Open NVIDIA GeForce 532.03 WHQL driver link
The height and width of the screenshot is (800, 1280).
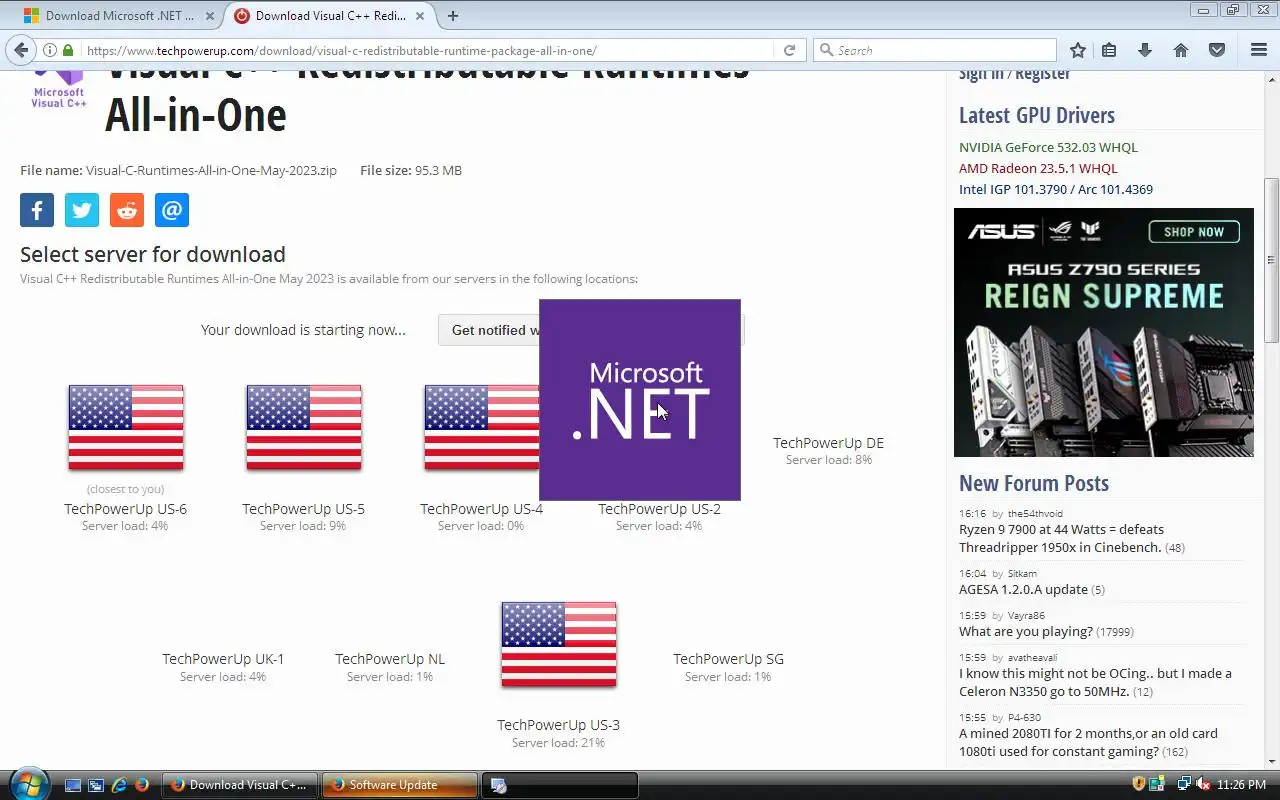(1048, 147)
